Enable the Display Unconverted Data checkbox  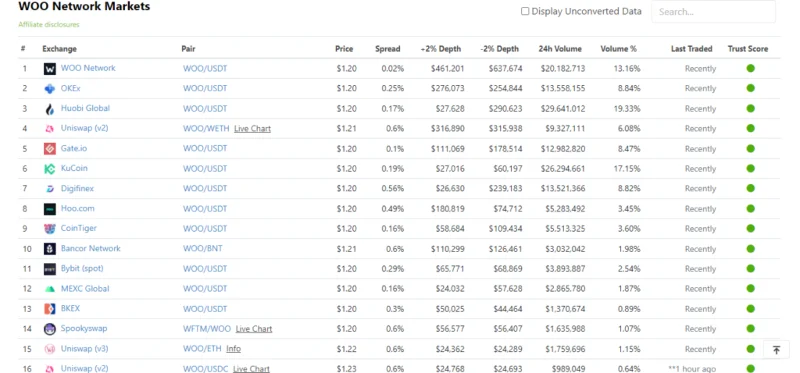click(x=524, y=11)
